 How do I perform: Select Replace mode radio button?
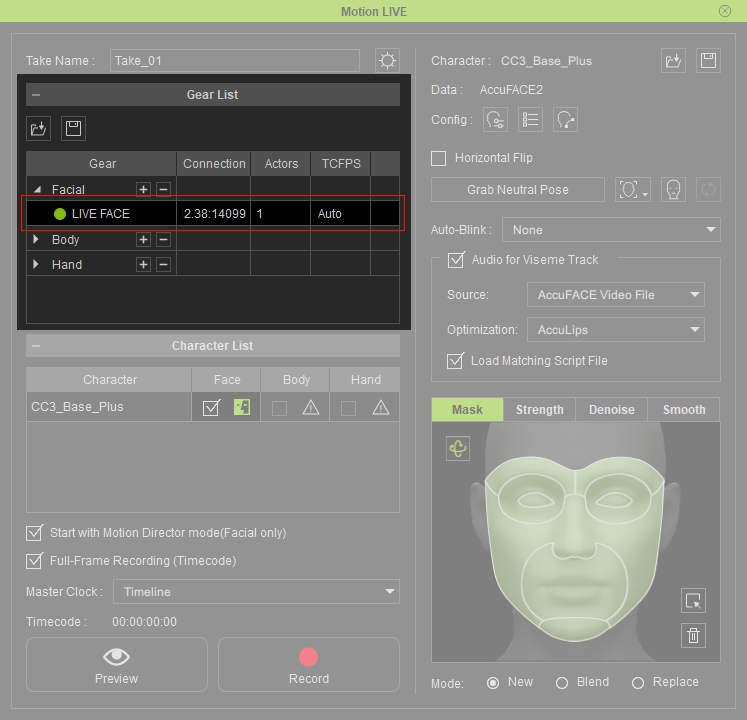pyautogui.click(x=638, y=683)
